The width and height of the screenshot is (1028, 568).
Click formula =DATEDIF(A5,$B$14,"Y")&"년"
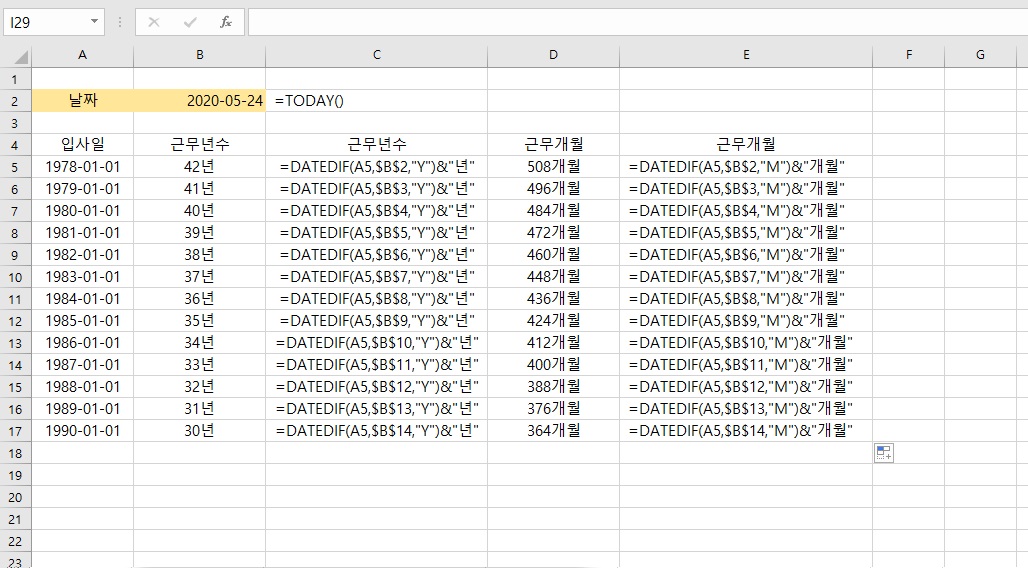click(376, 431)
